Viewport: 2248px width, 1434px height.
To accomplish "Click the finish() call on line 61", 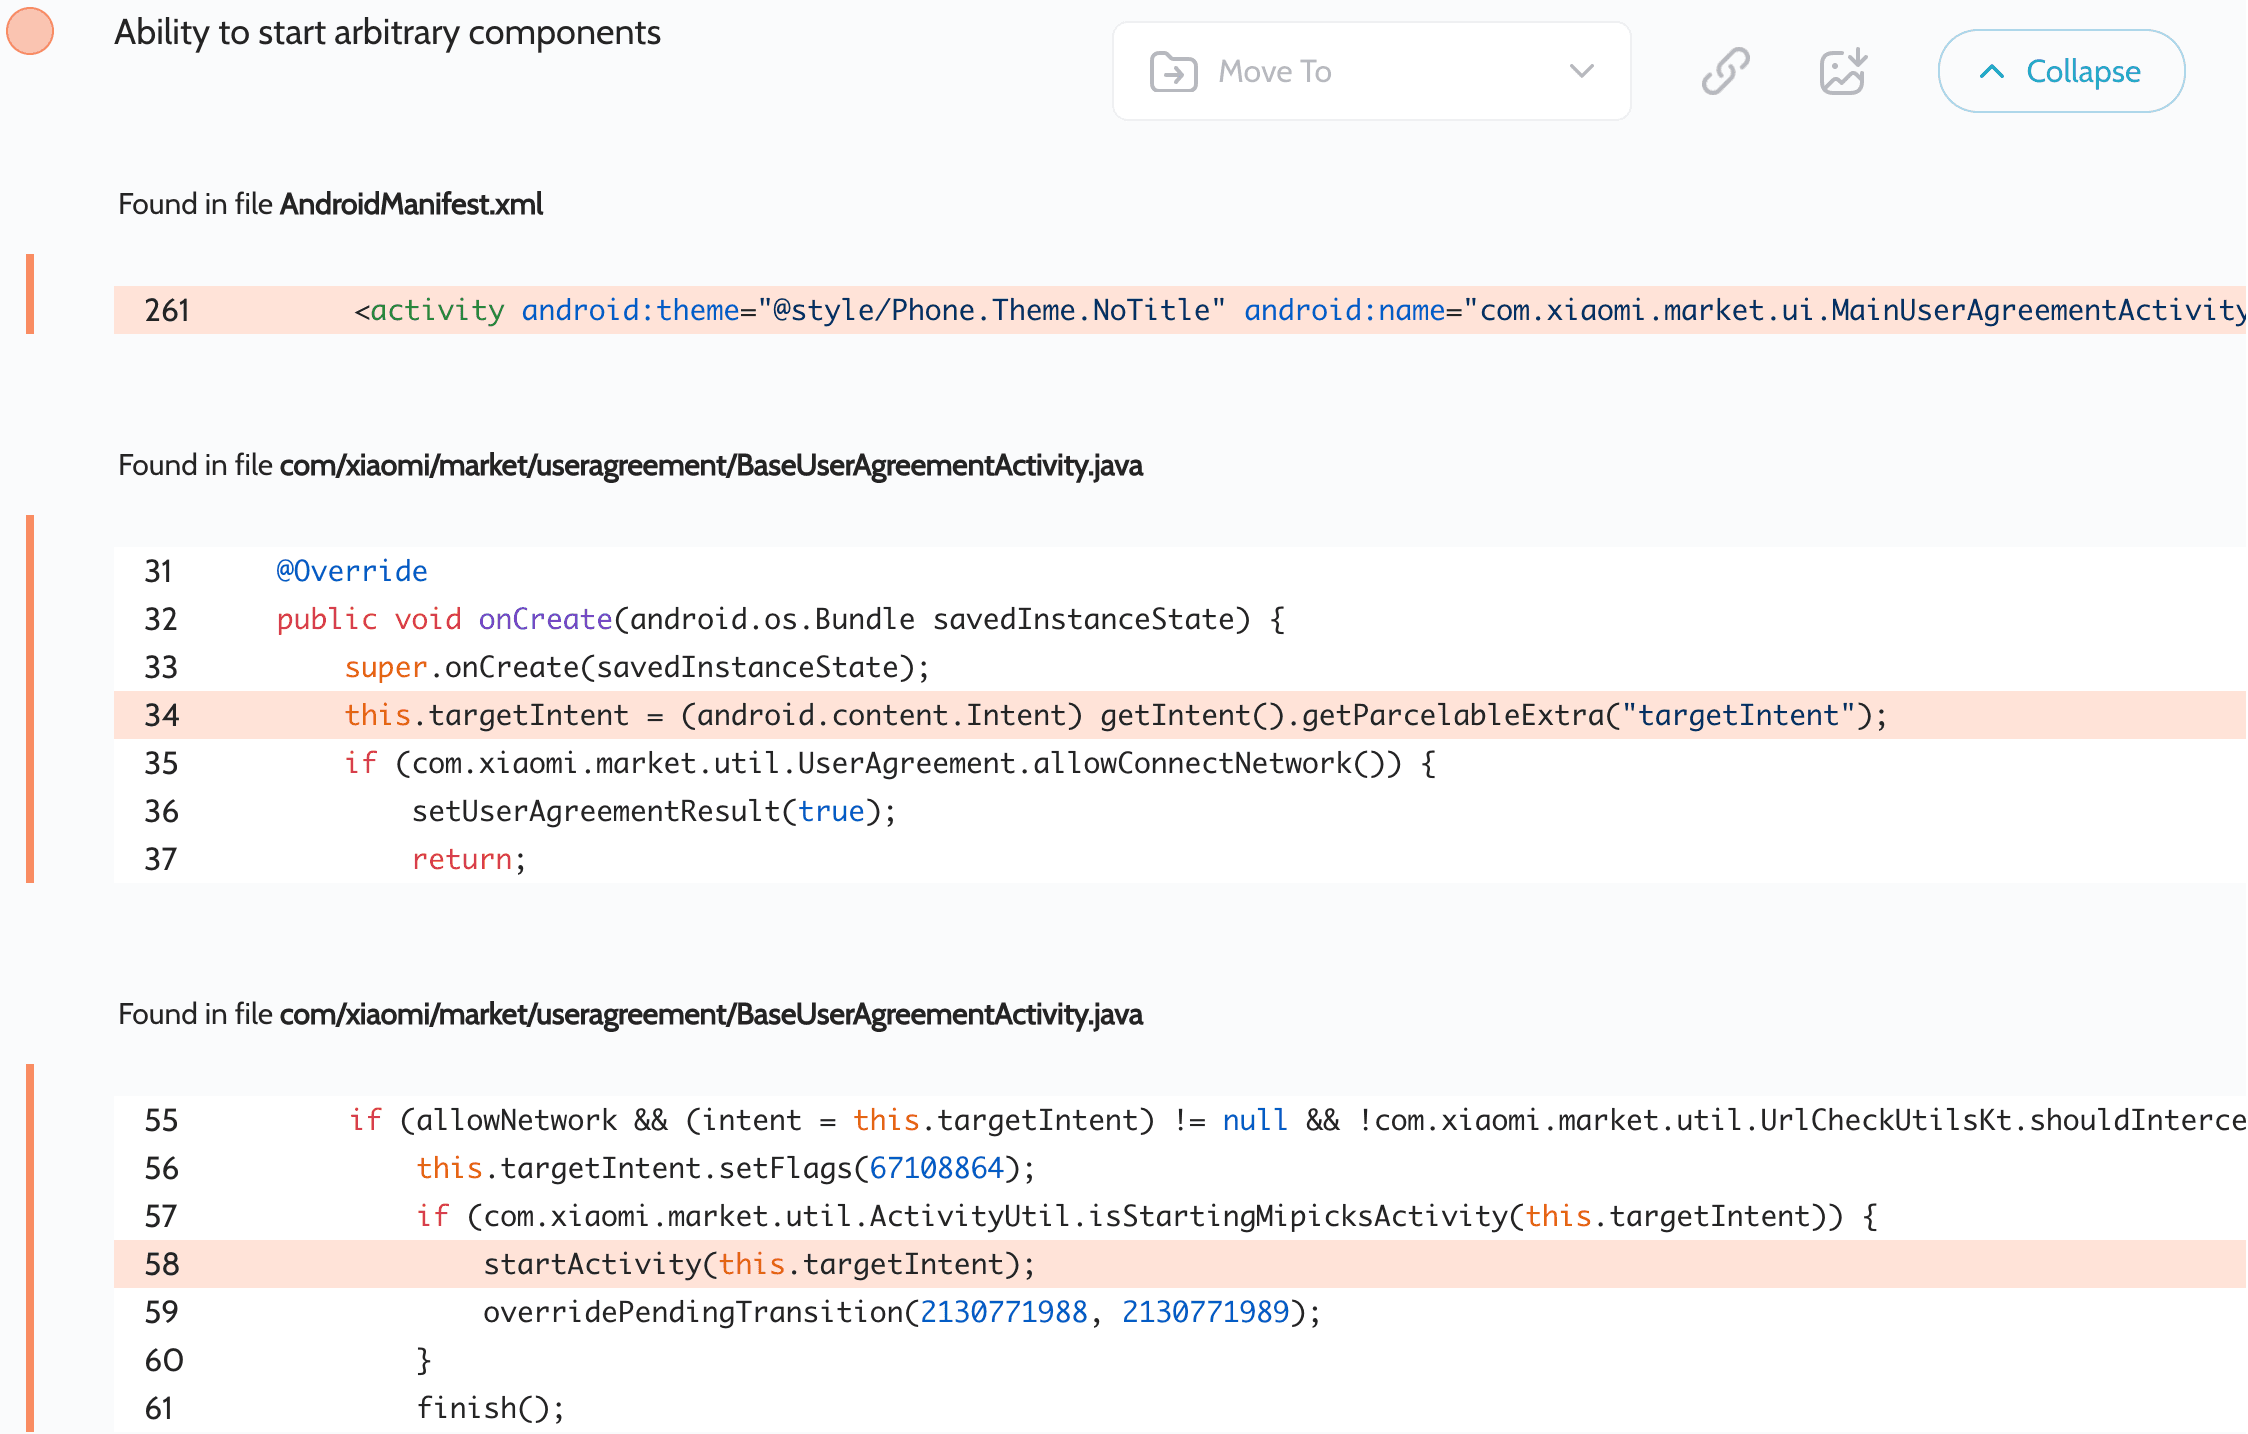I will [x=490, y=1408].
